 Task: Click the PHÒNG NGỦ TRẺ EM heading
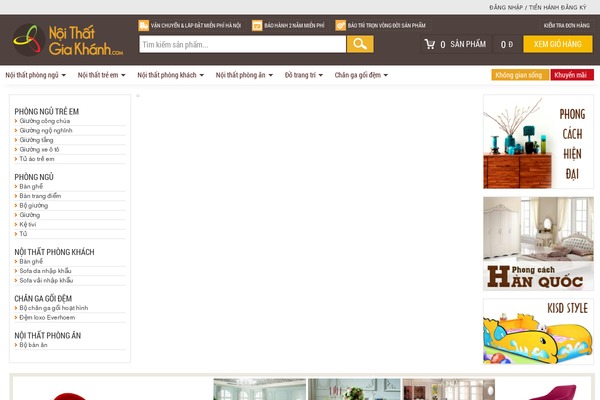(x=47, y=112)
